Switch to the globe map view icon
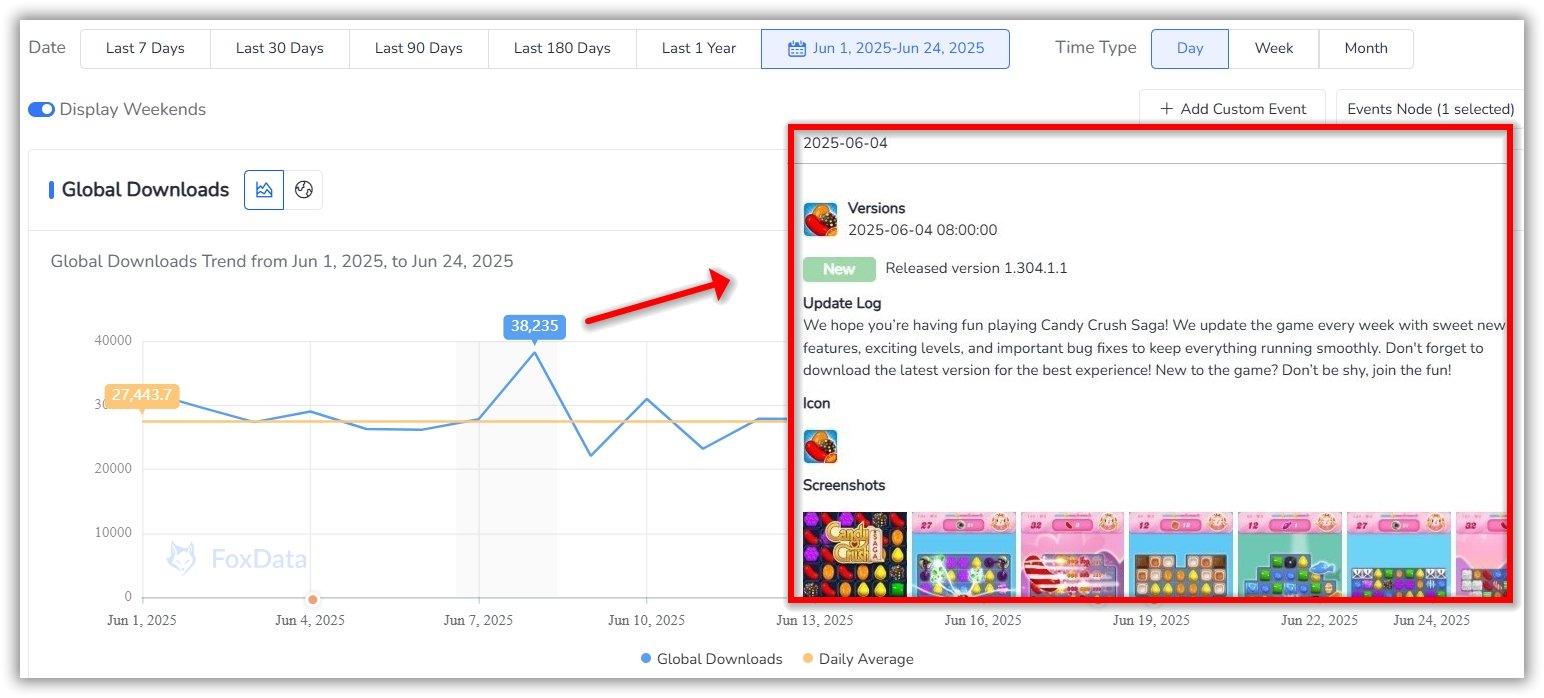This screenshot has height=698, width=1544. pyautogui.click(x=304, y=190)
